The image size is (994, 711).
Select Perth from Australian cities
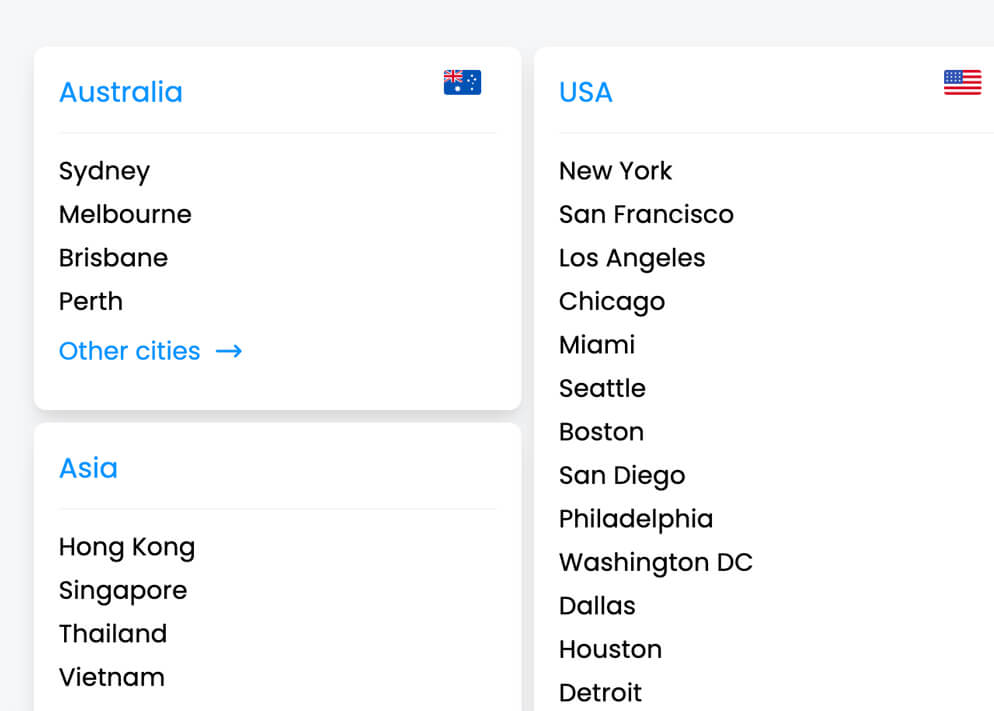[91, 301]
